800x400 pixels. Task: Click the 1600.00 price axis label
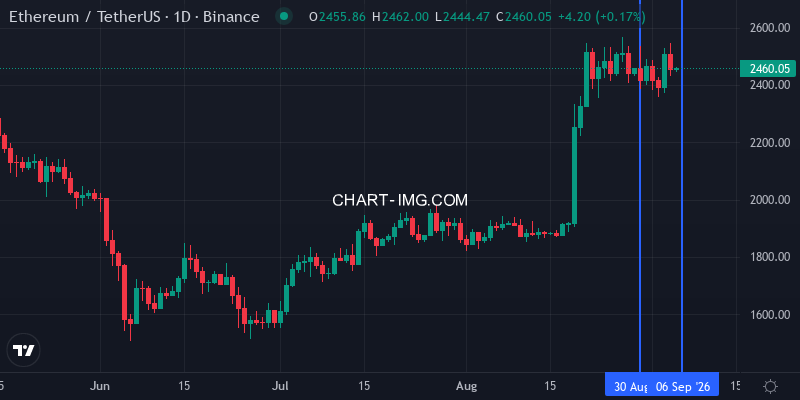point(770,315)
